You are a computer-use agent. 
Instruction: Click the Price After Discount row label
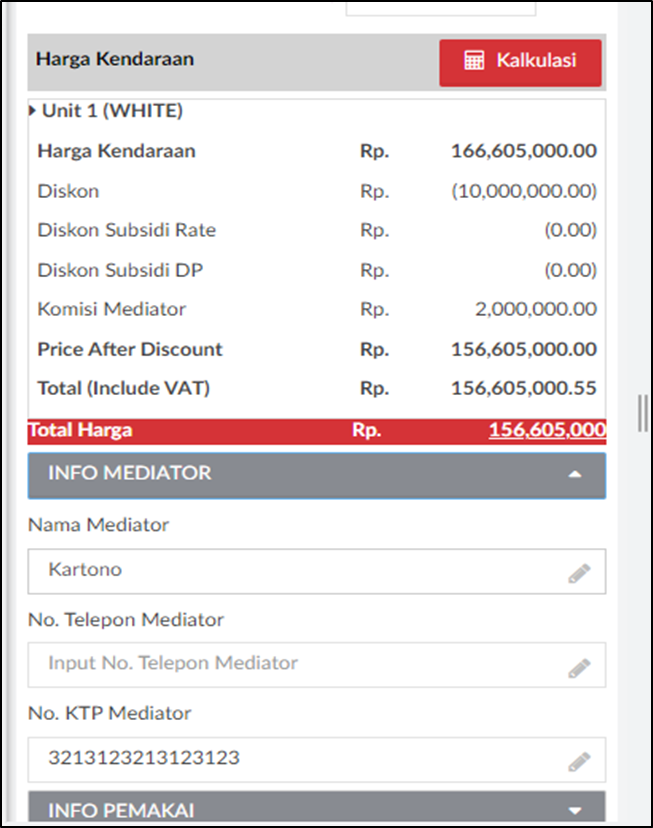click(130, 350)
